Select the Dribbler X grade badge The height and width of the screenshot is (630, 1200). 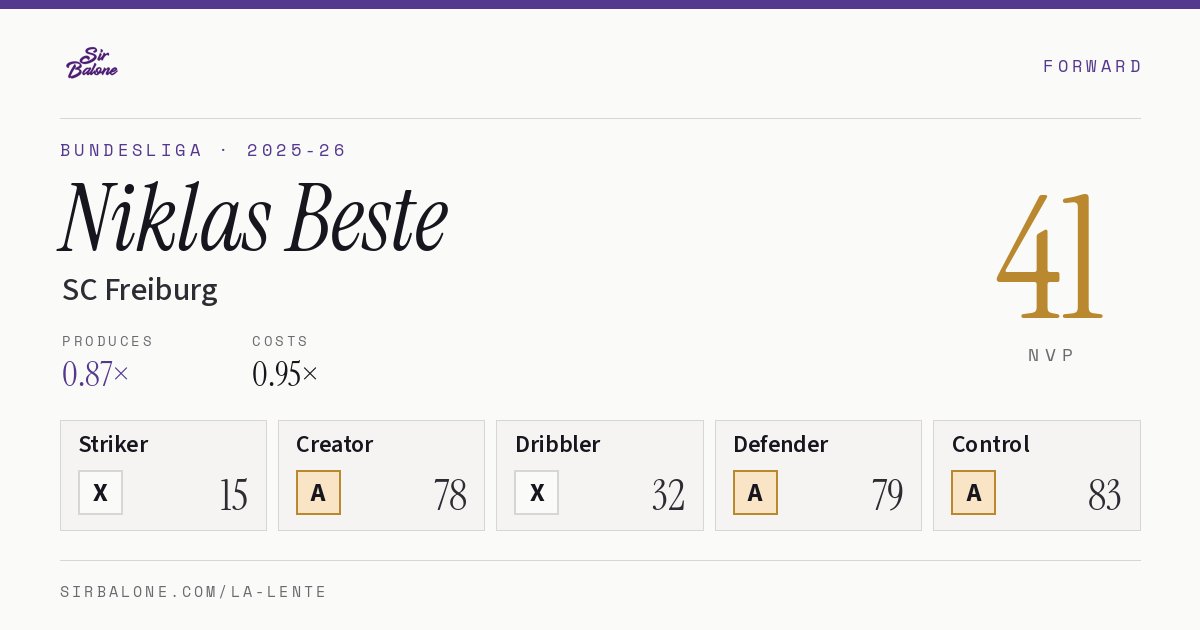537,493
